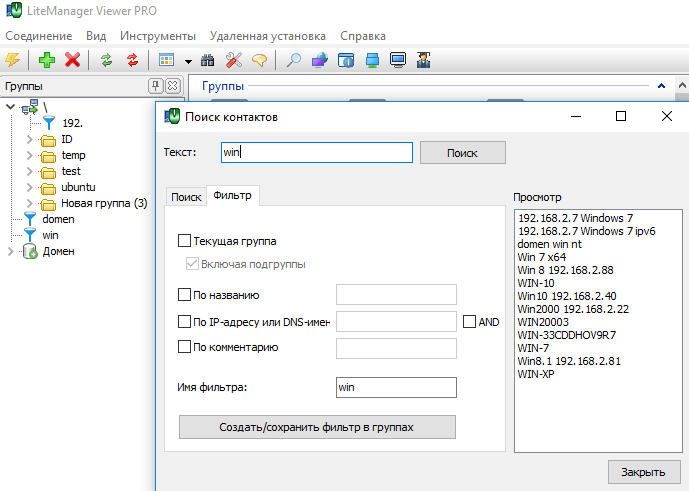Select the Домен database item
The height and width of the screenshot is (491, 689).
point(58,251)
